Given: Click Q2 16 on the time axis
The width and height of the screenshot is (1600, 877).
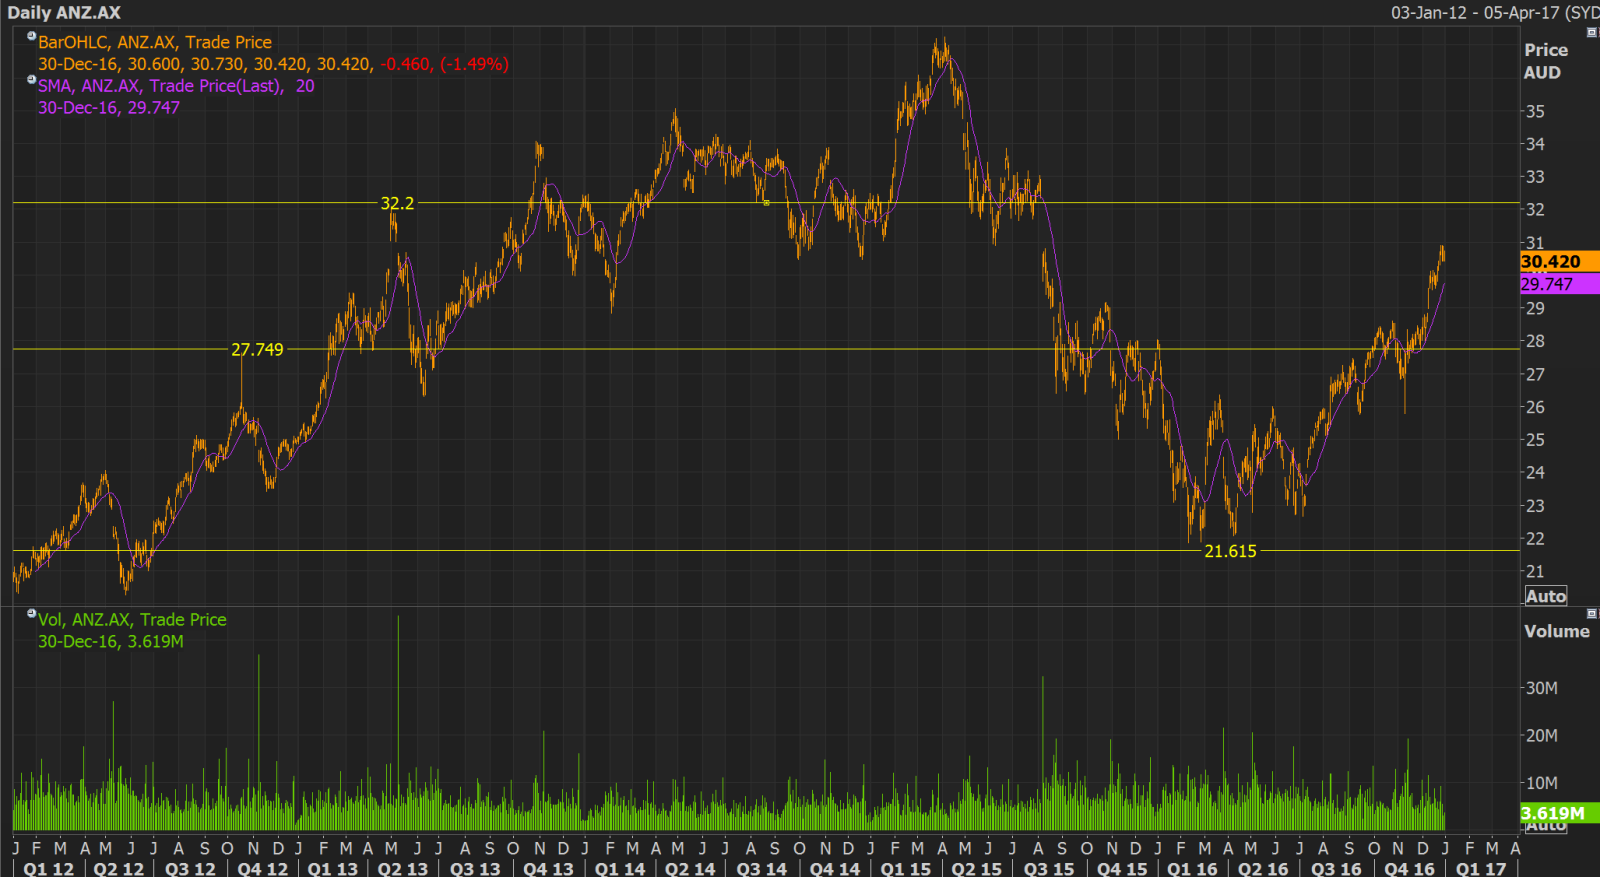Looking at the screenshot, I should [x=1263, y=868].
